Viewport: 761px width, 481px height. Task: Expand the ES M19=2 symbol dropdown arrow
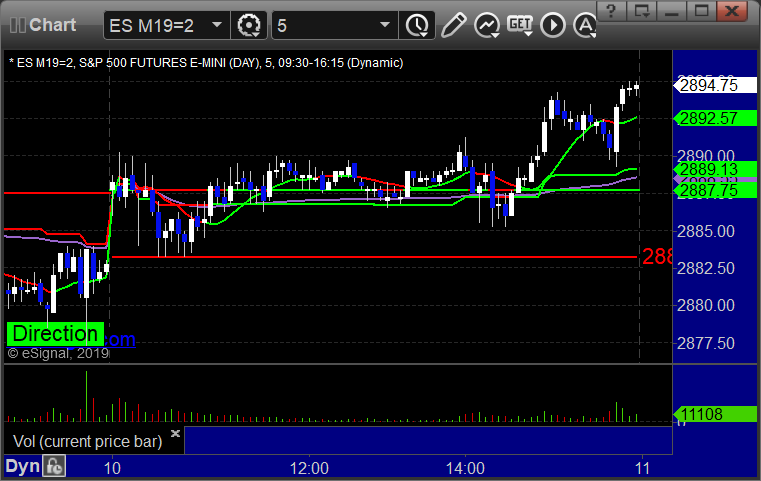click(217, 25)
